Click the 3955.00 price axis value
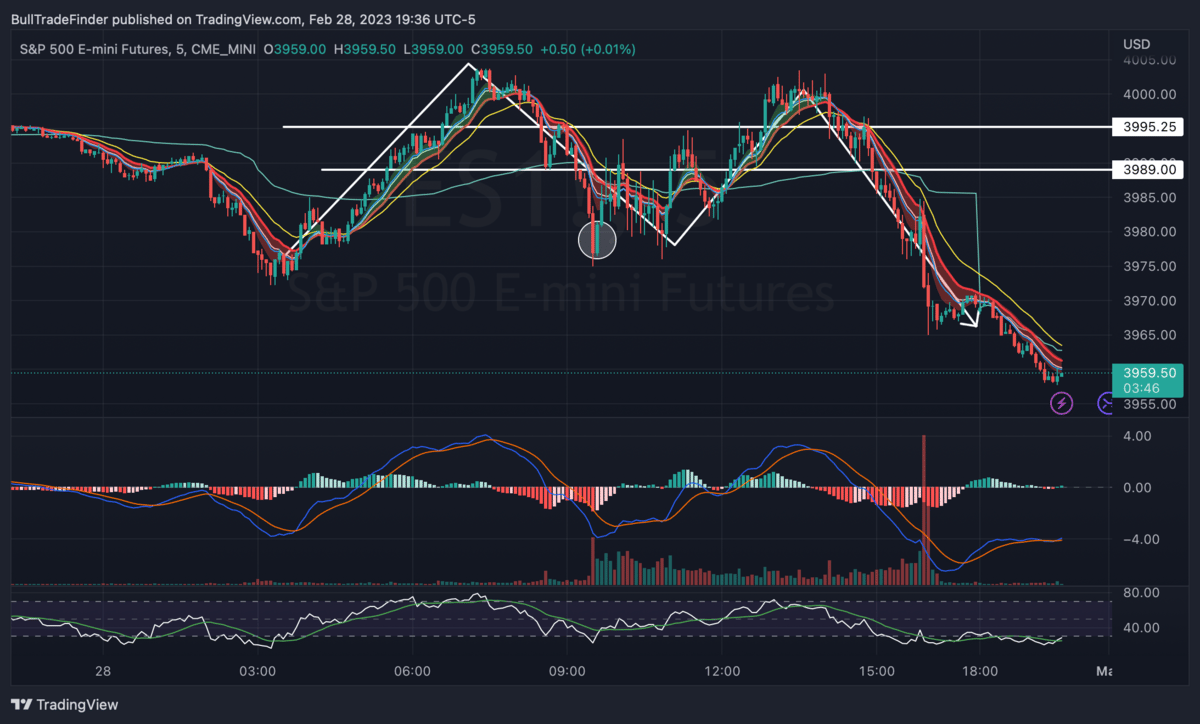The image size is (1200, 724). 1148,404
